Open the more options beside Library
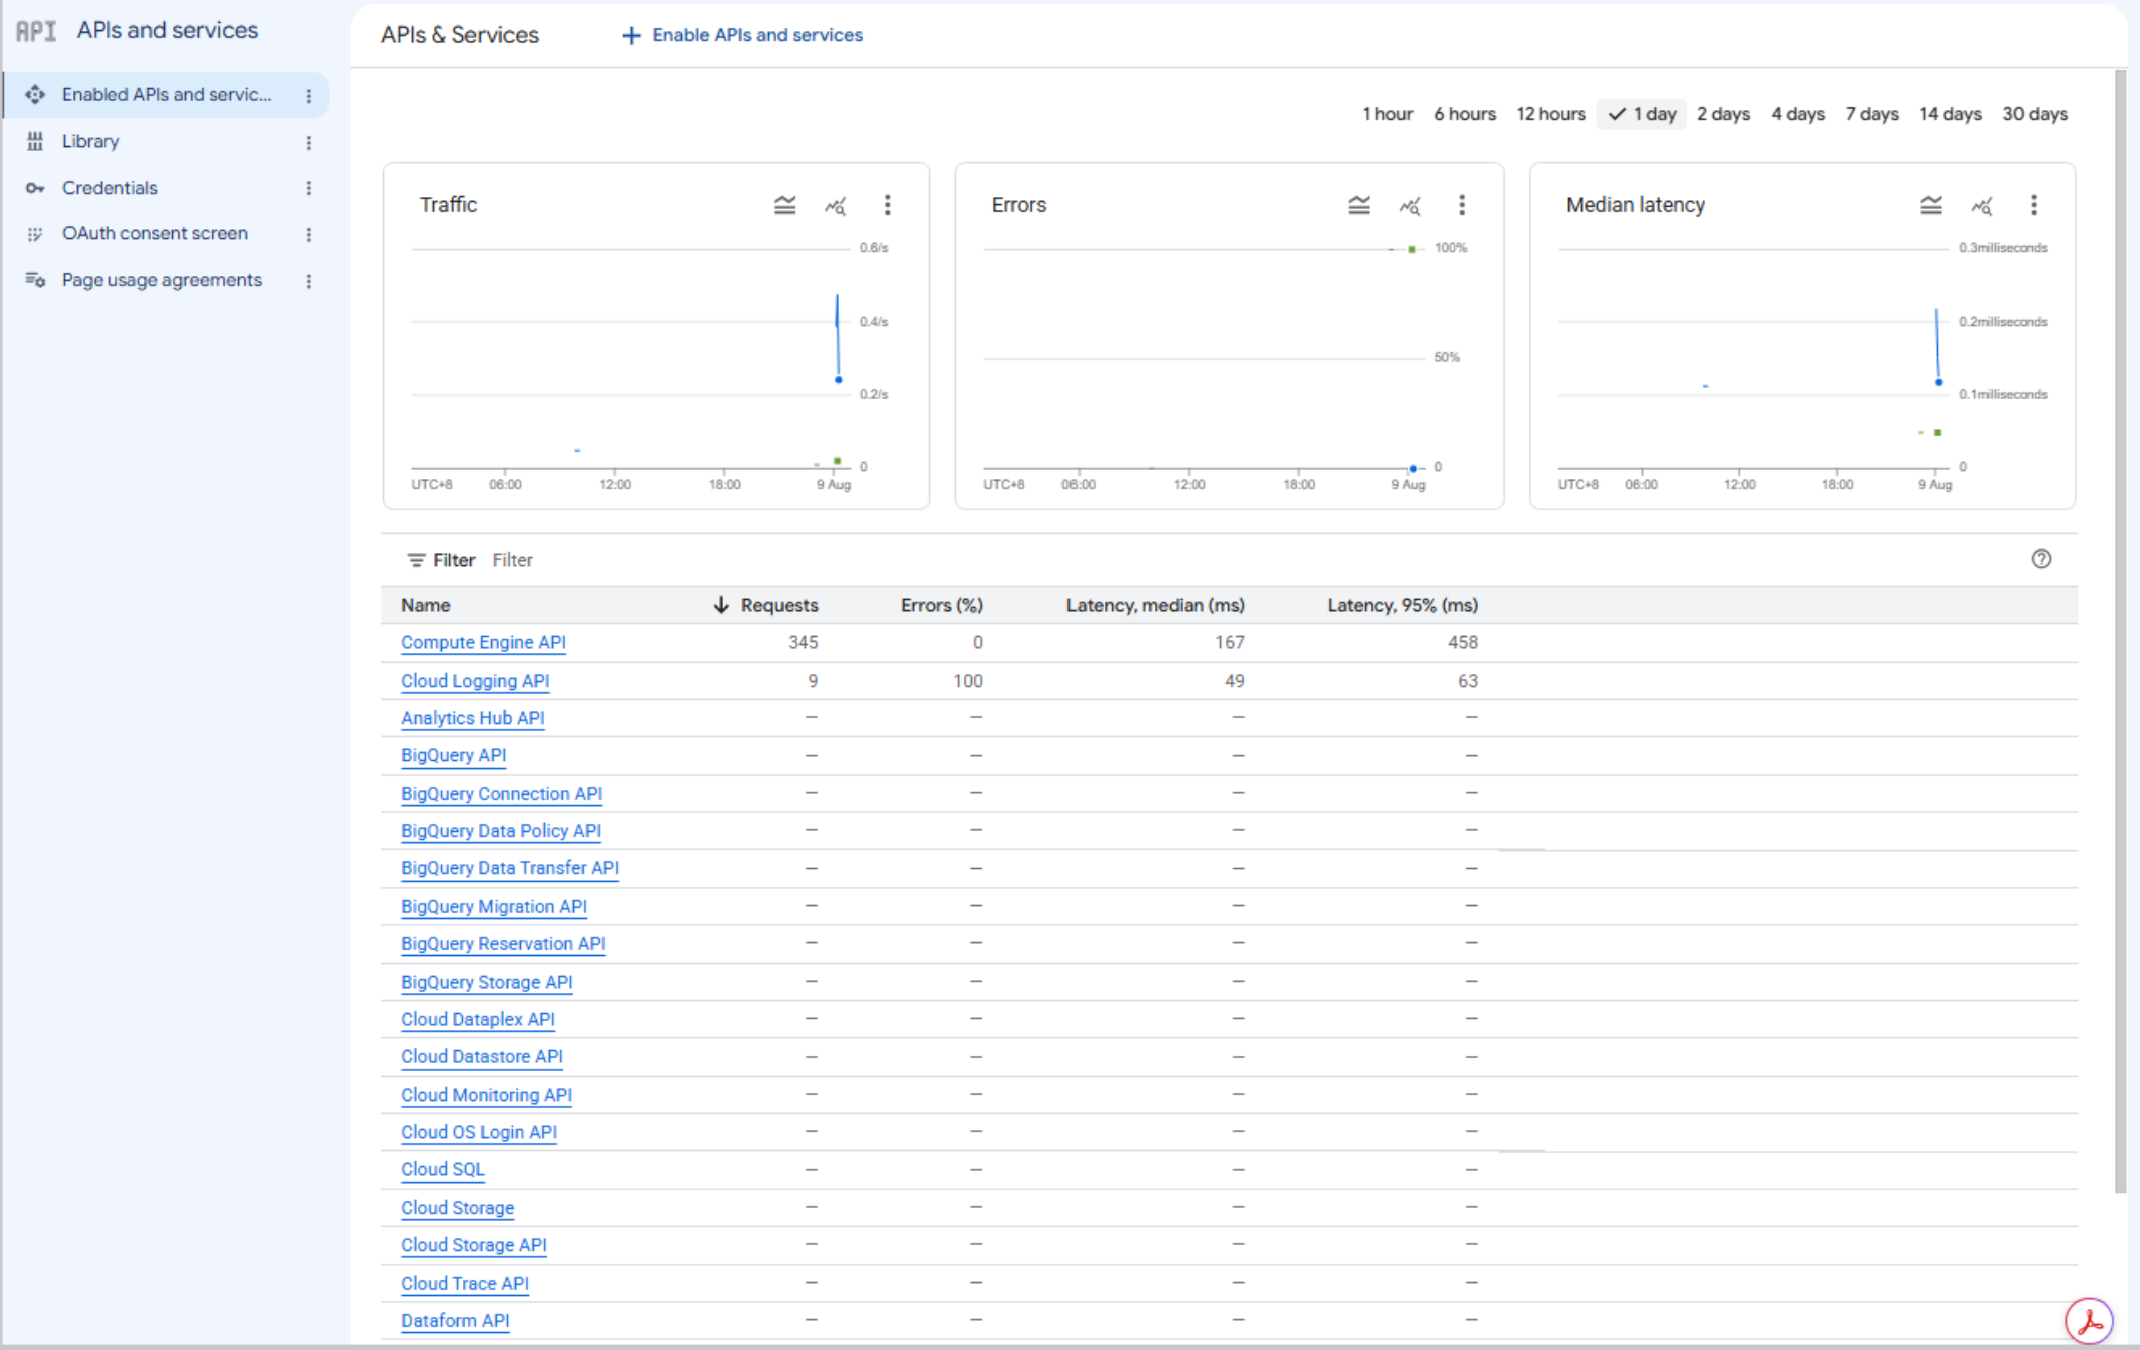 [309, 142]
